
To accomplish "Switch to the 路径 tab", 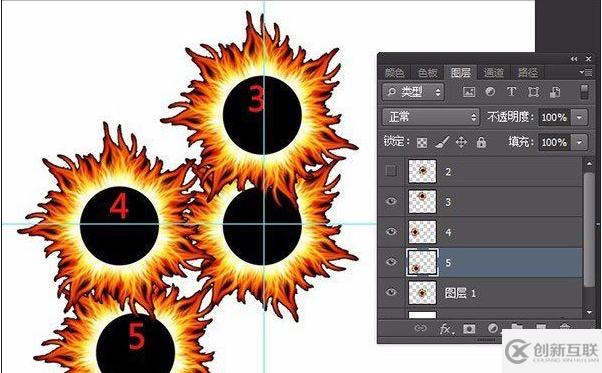I will pyautogui.click(x=528, y=72).
